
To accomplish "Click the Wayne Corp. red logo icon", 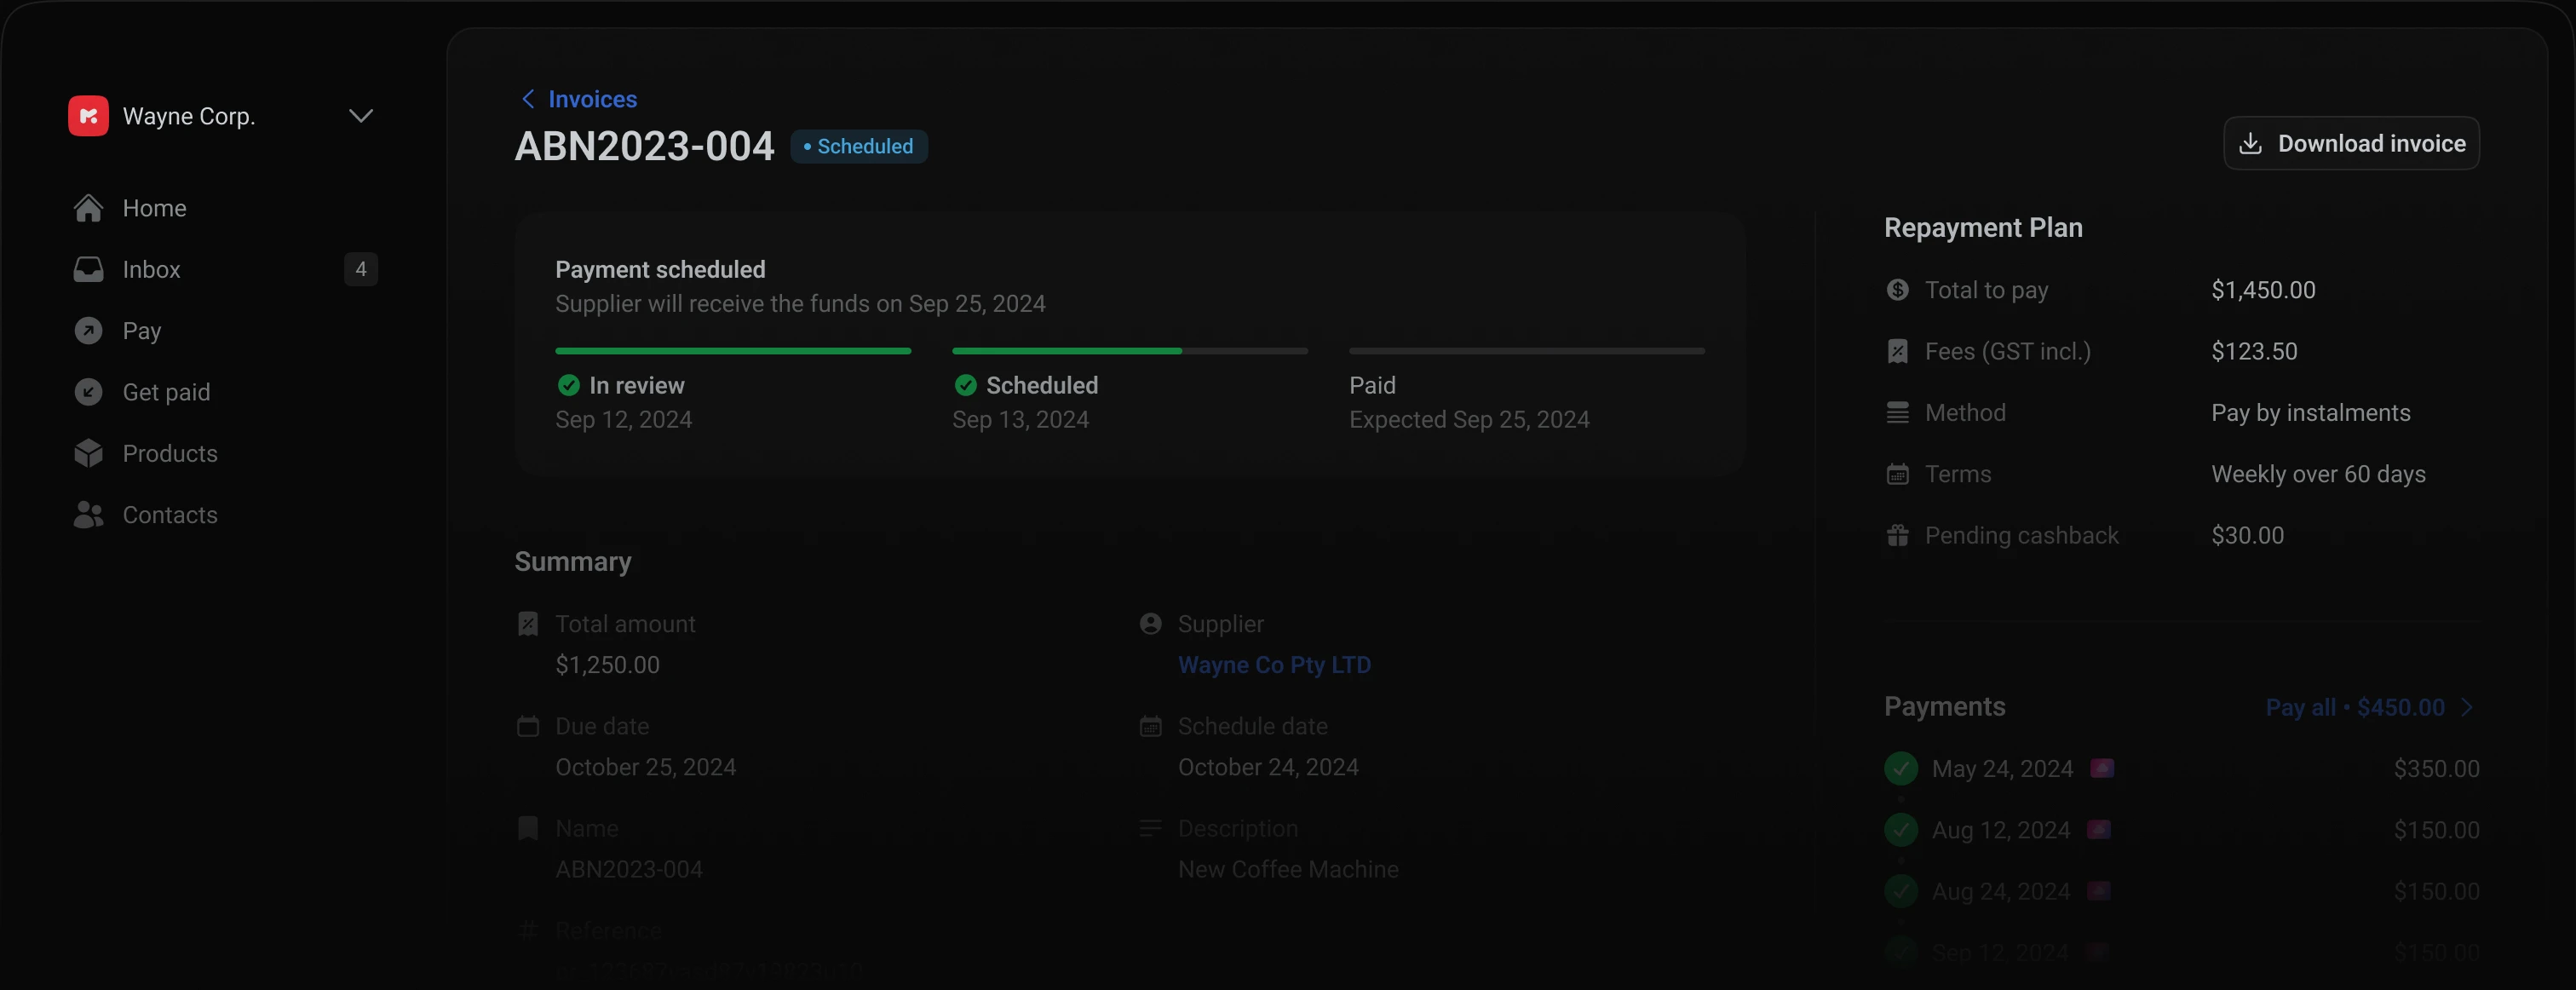I will [88, 116].
